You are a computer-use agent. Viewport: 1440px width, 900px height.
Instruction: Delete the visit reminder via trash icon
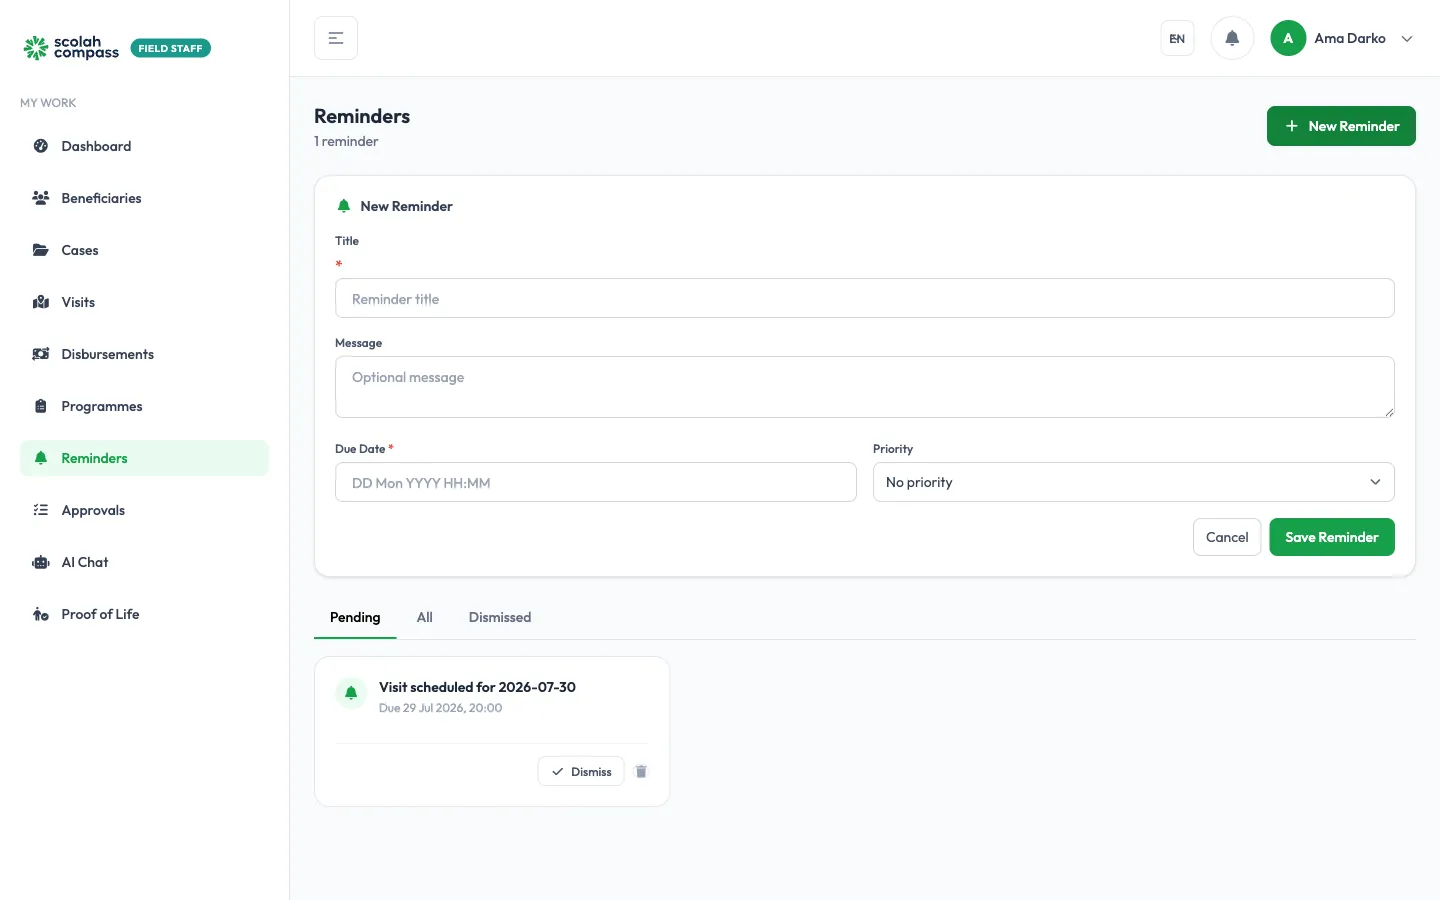pyautogui.click(x=641, y=771)
